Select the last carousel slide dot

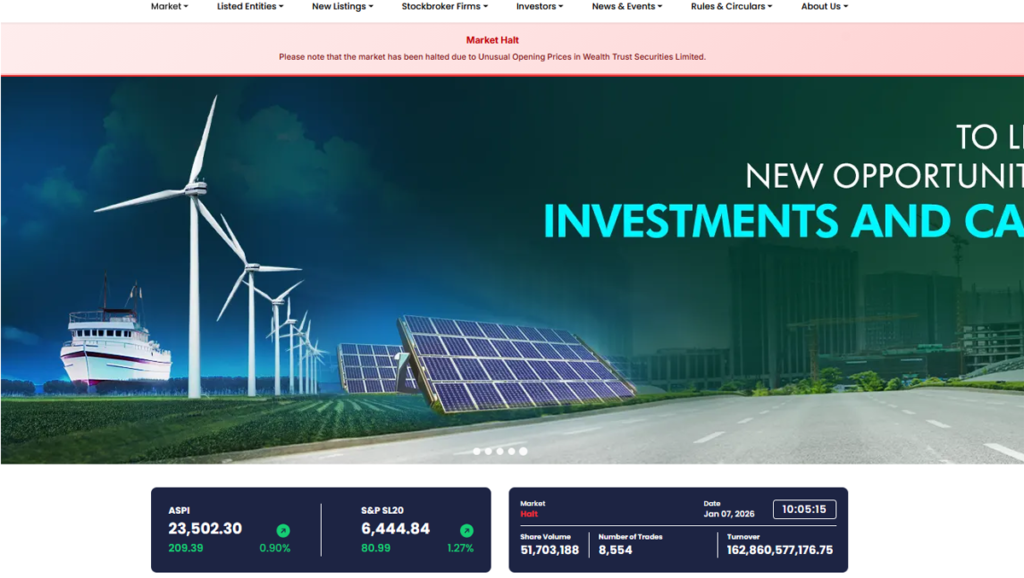coord(523,451)
